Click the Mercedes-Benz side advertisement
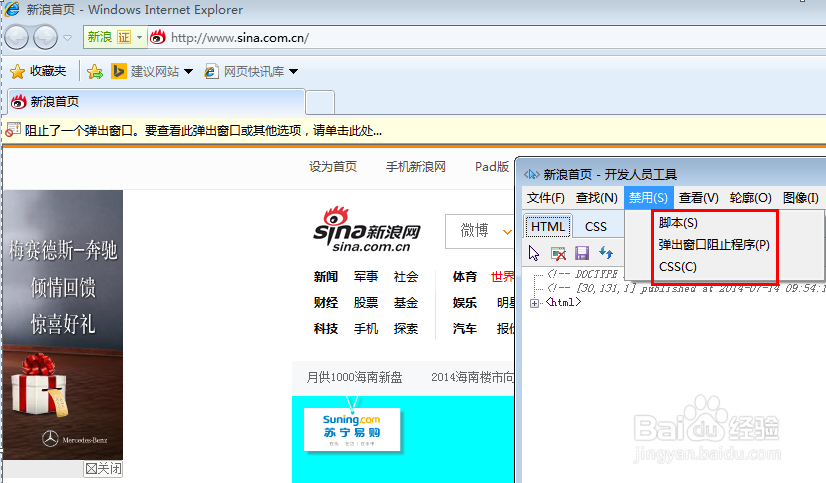Viewport: 826px width, 483px height. point(63,324)
